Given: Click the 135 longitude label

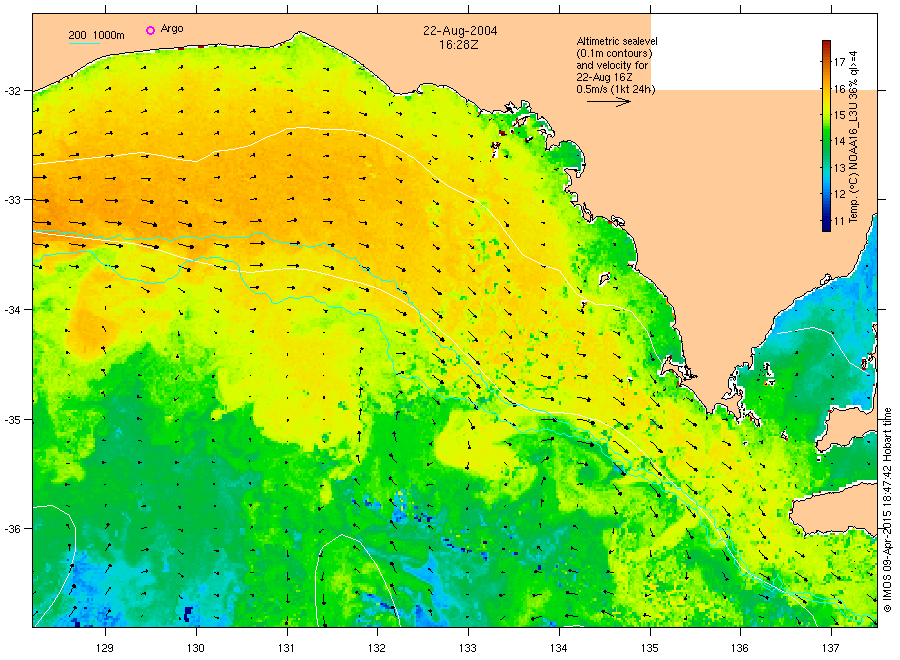Looking at the screenshot, I should coord(650,649).
